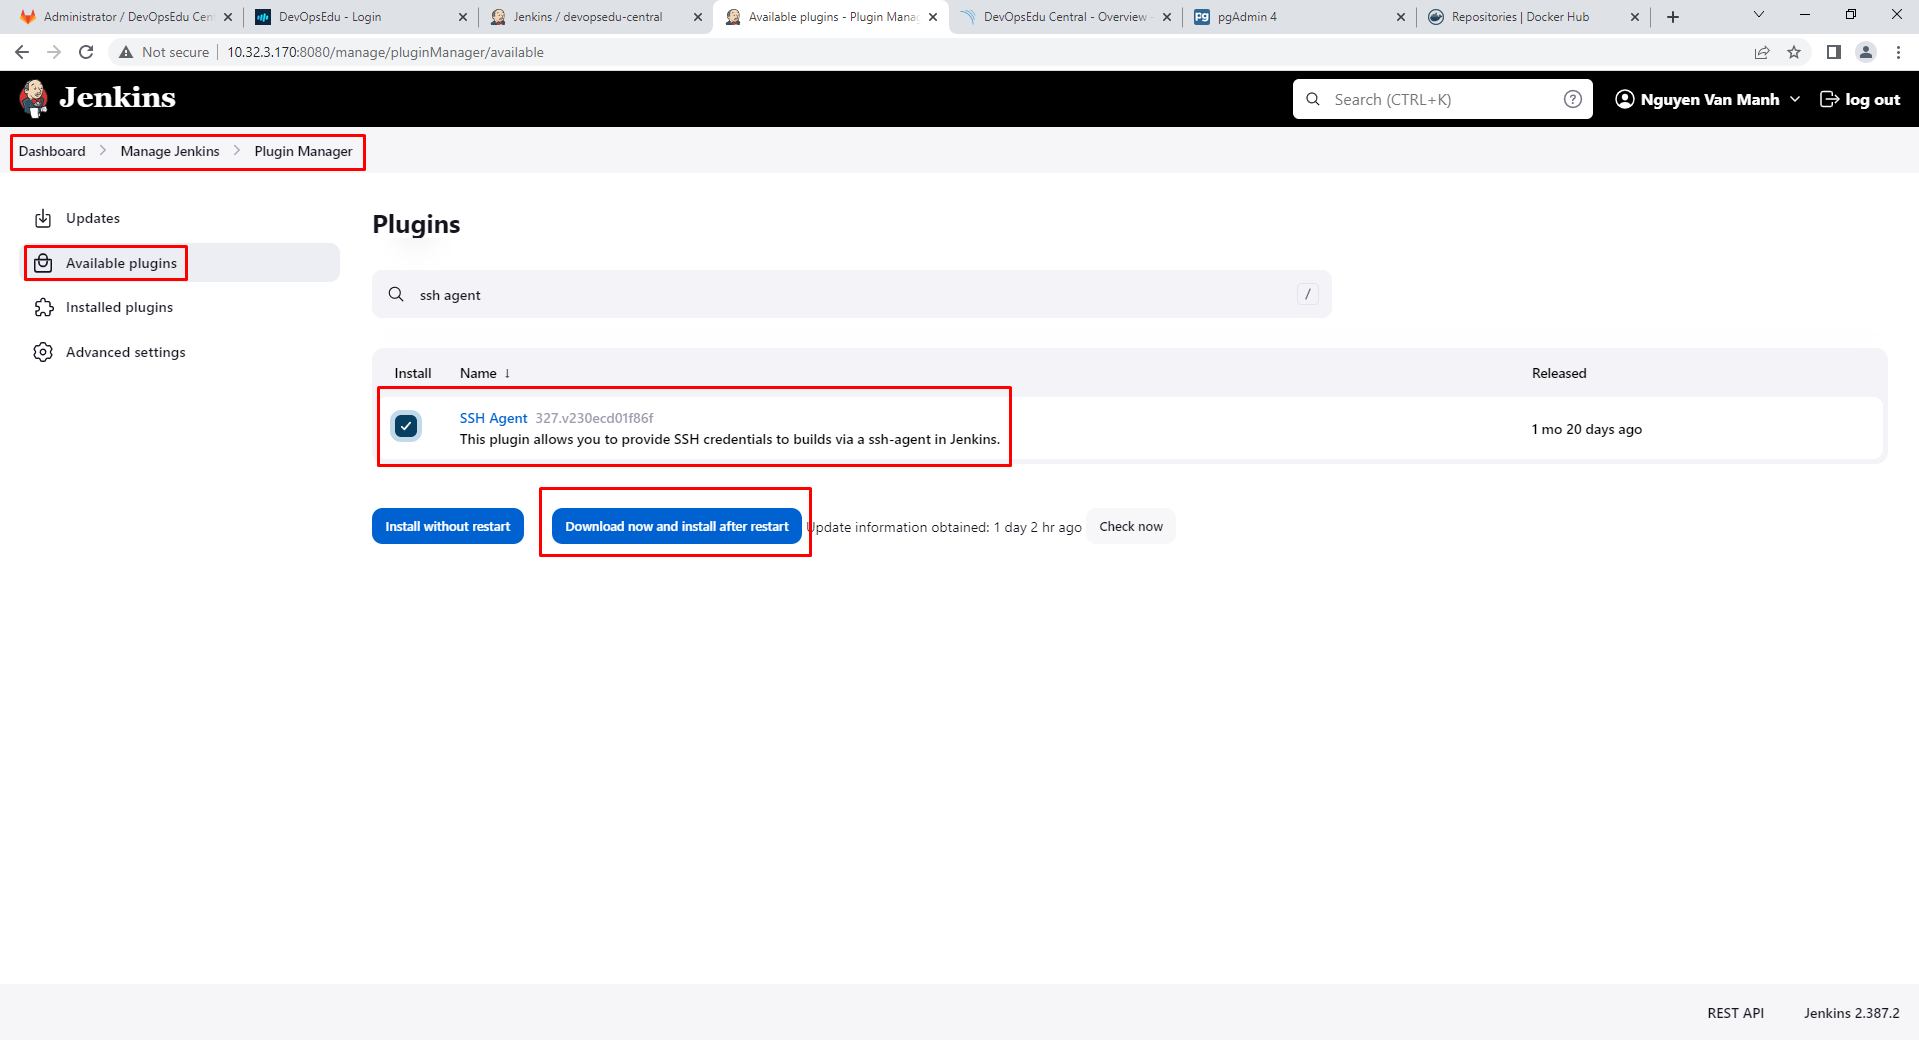
Task: Open Updates section in sidebar
Action: point(92,218)
